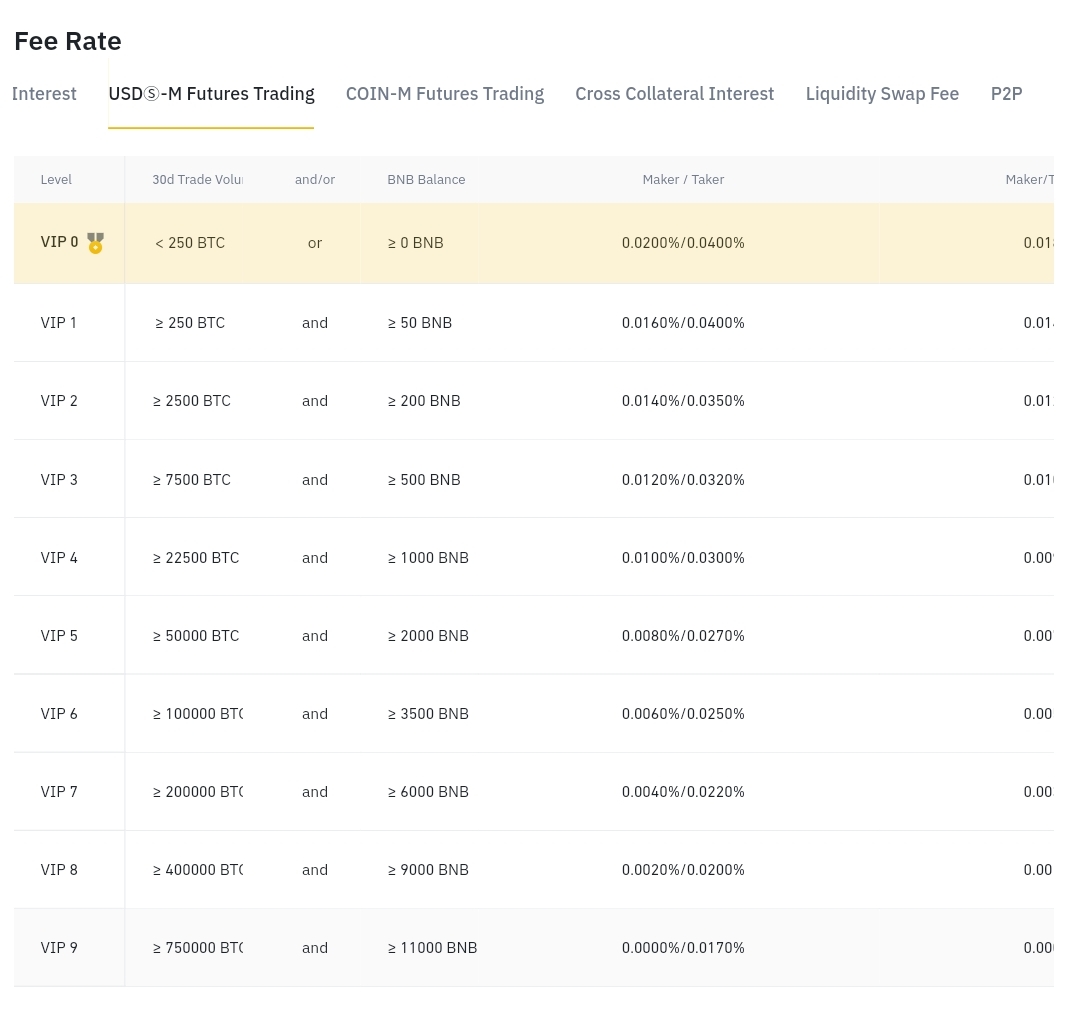
Task: Select the VIP 0 level cell
Action: click(x=59, y=243)
